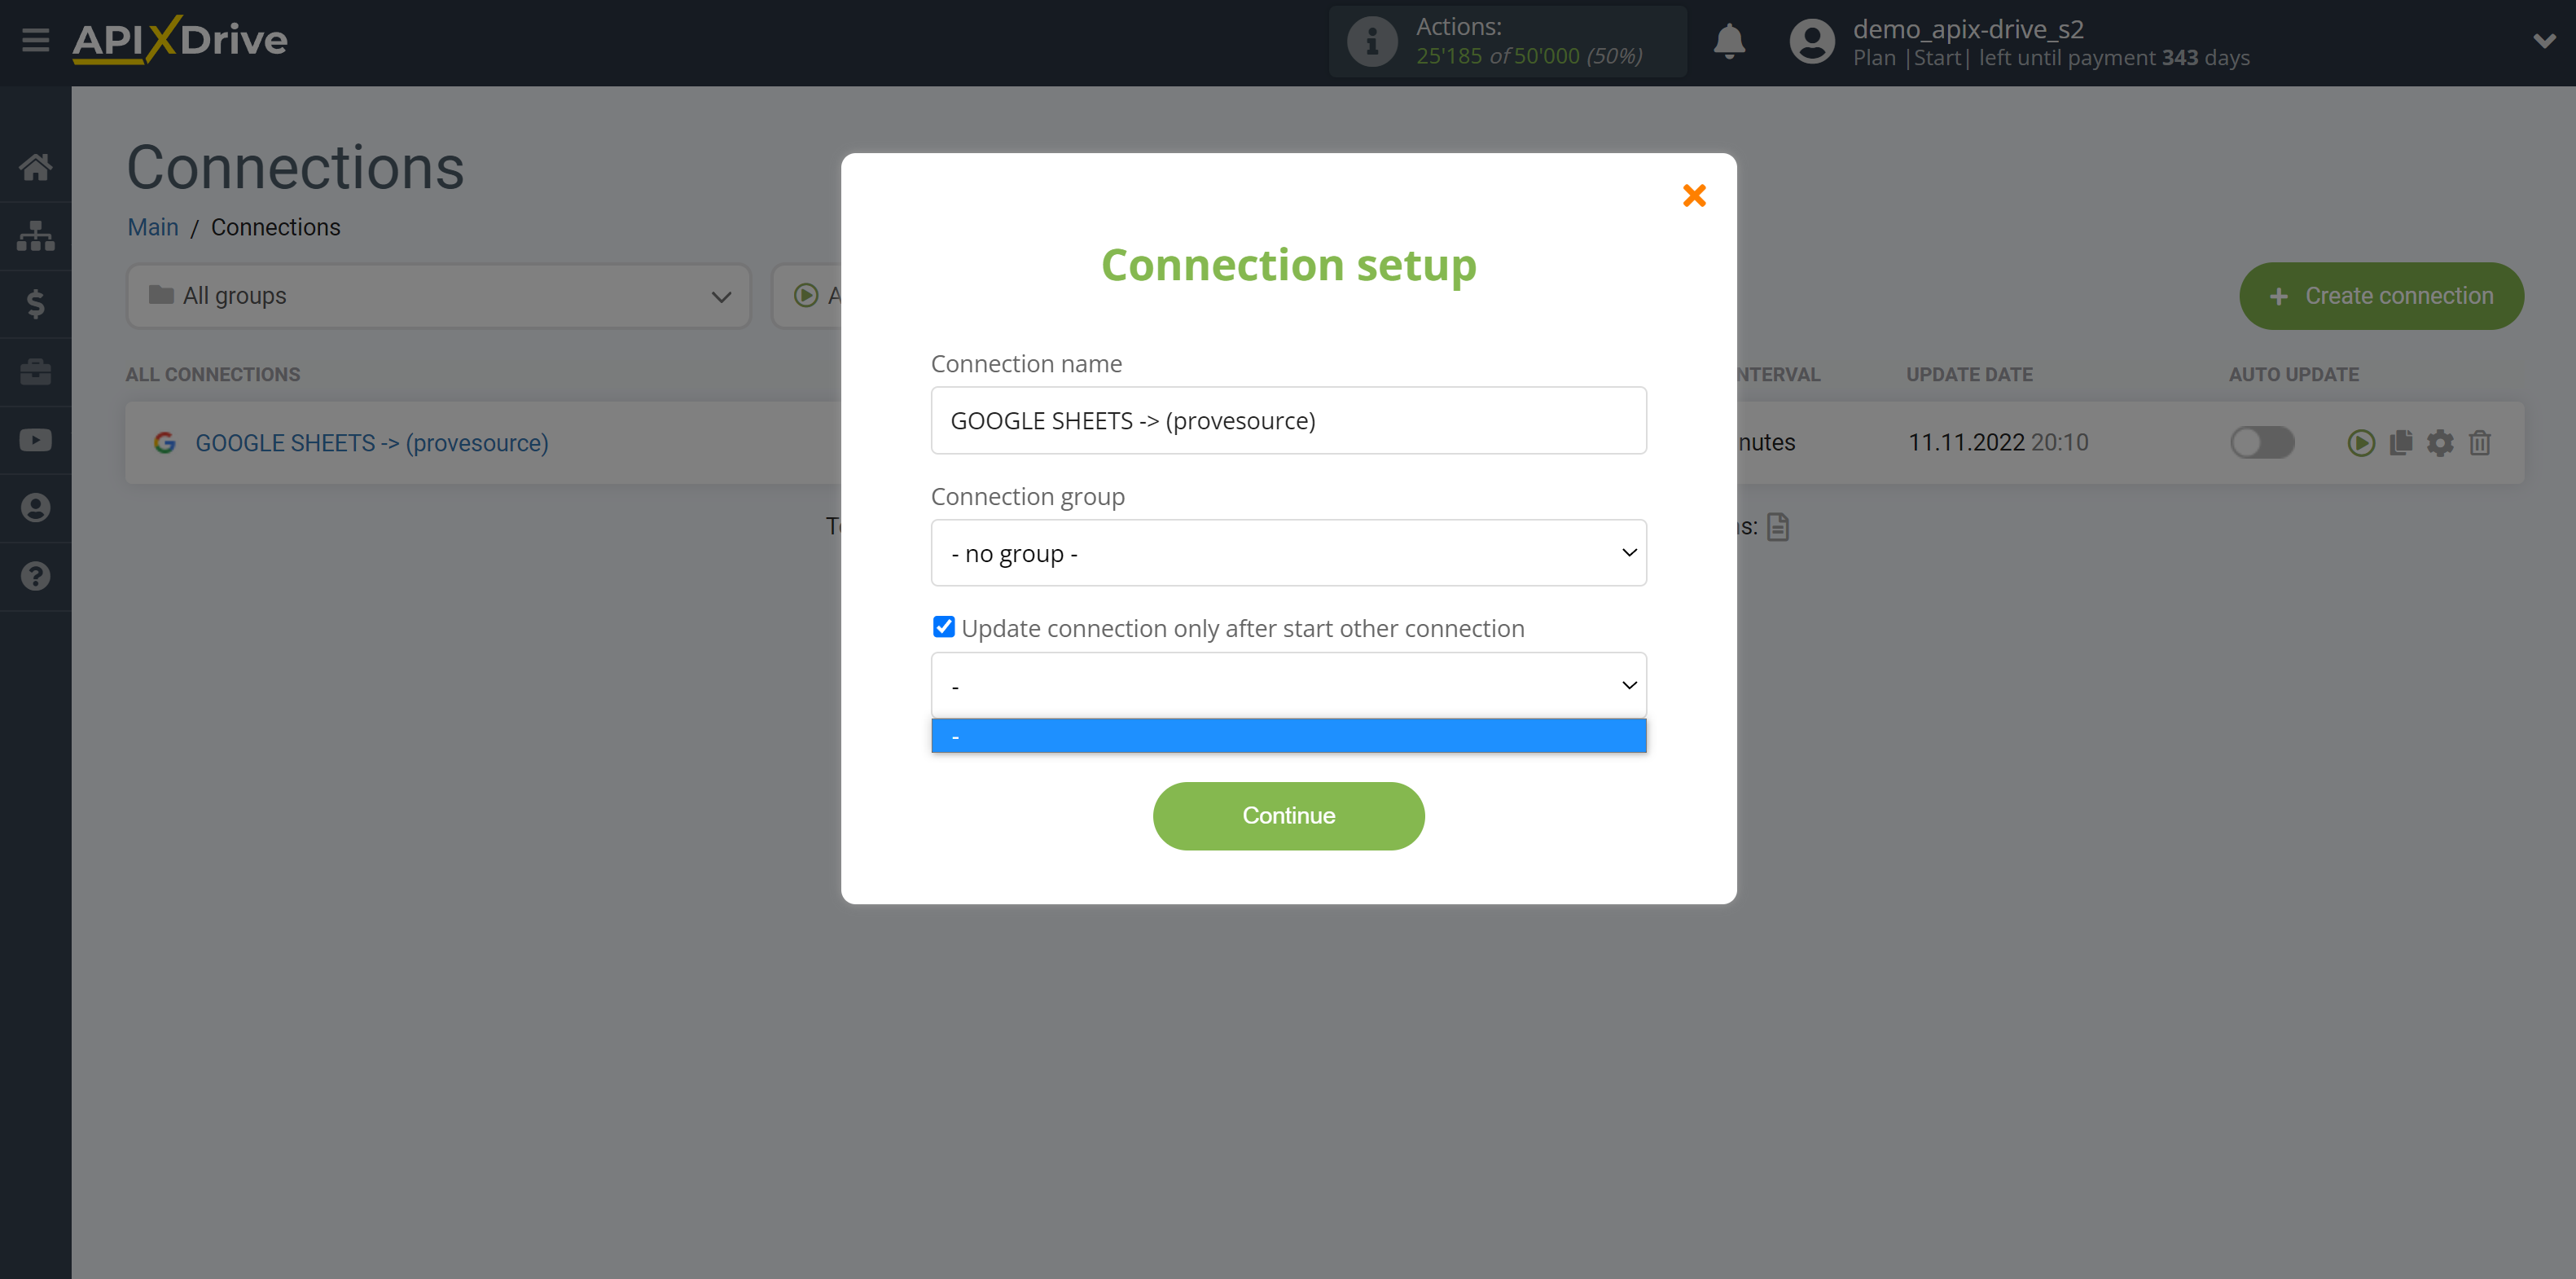Select the '-' option in connection dependency list
Image resolution: width=2576 pixels, height=1279 pixels.
pyautogui.click(x=1288, y=735)
